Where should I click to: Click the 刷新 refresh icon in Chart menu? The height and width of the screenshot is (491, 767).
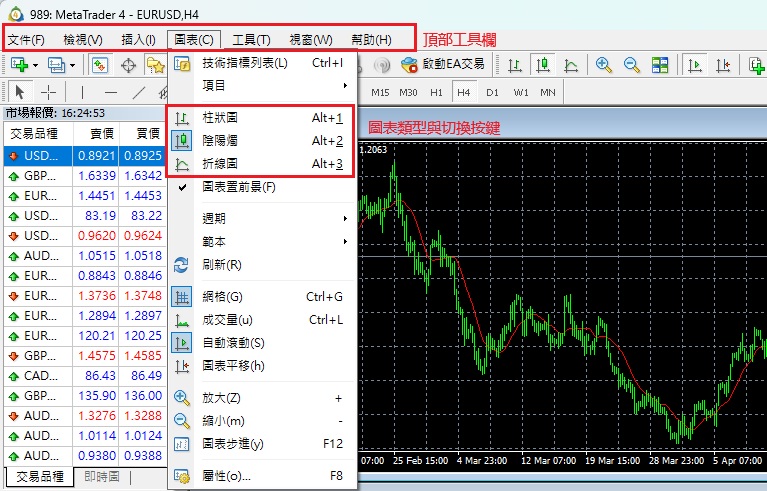tap(181, 265)
